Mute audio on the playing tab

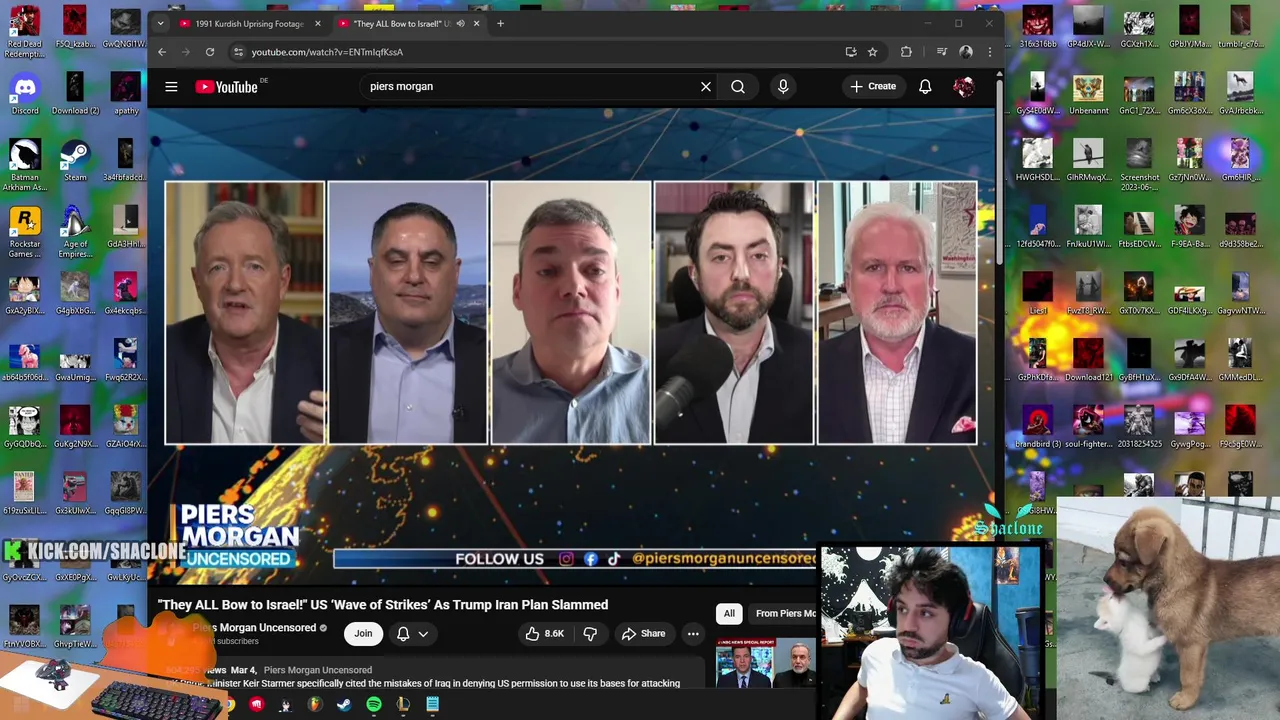tap(460, 23)
